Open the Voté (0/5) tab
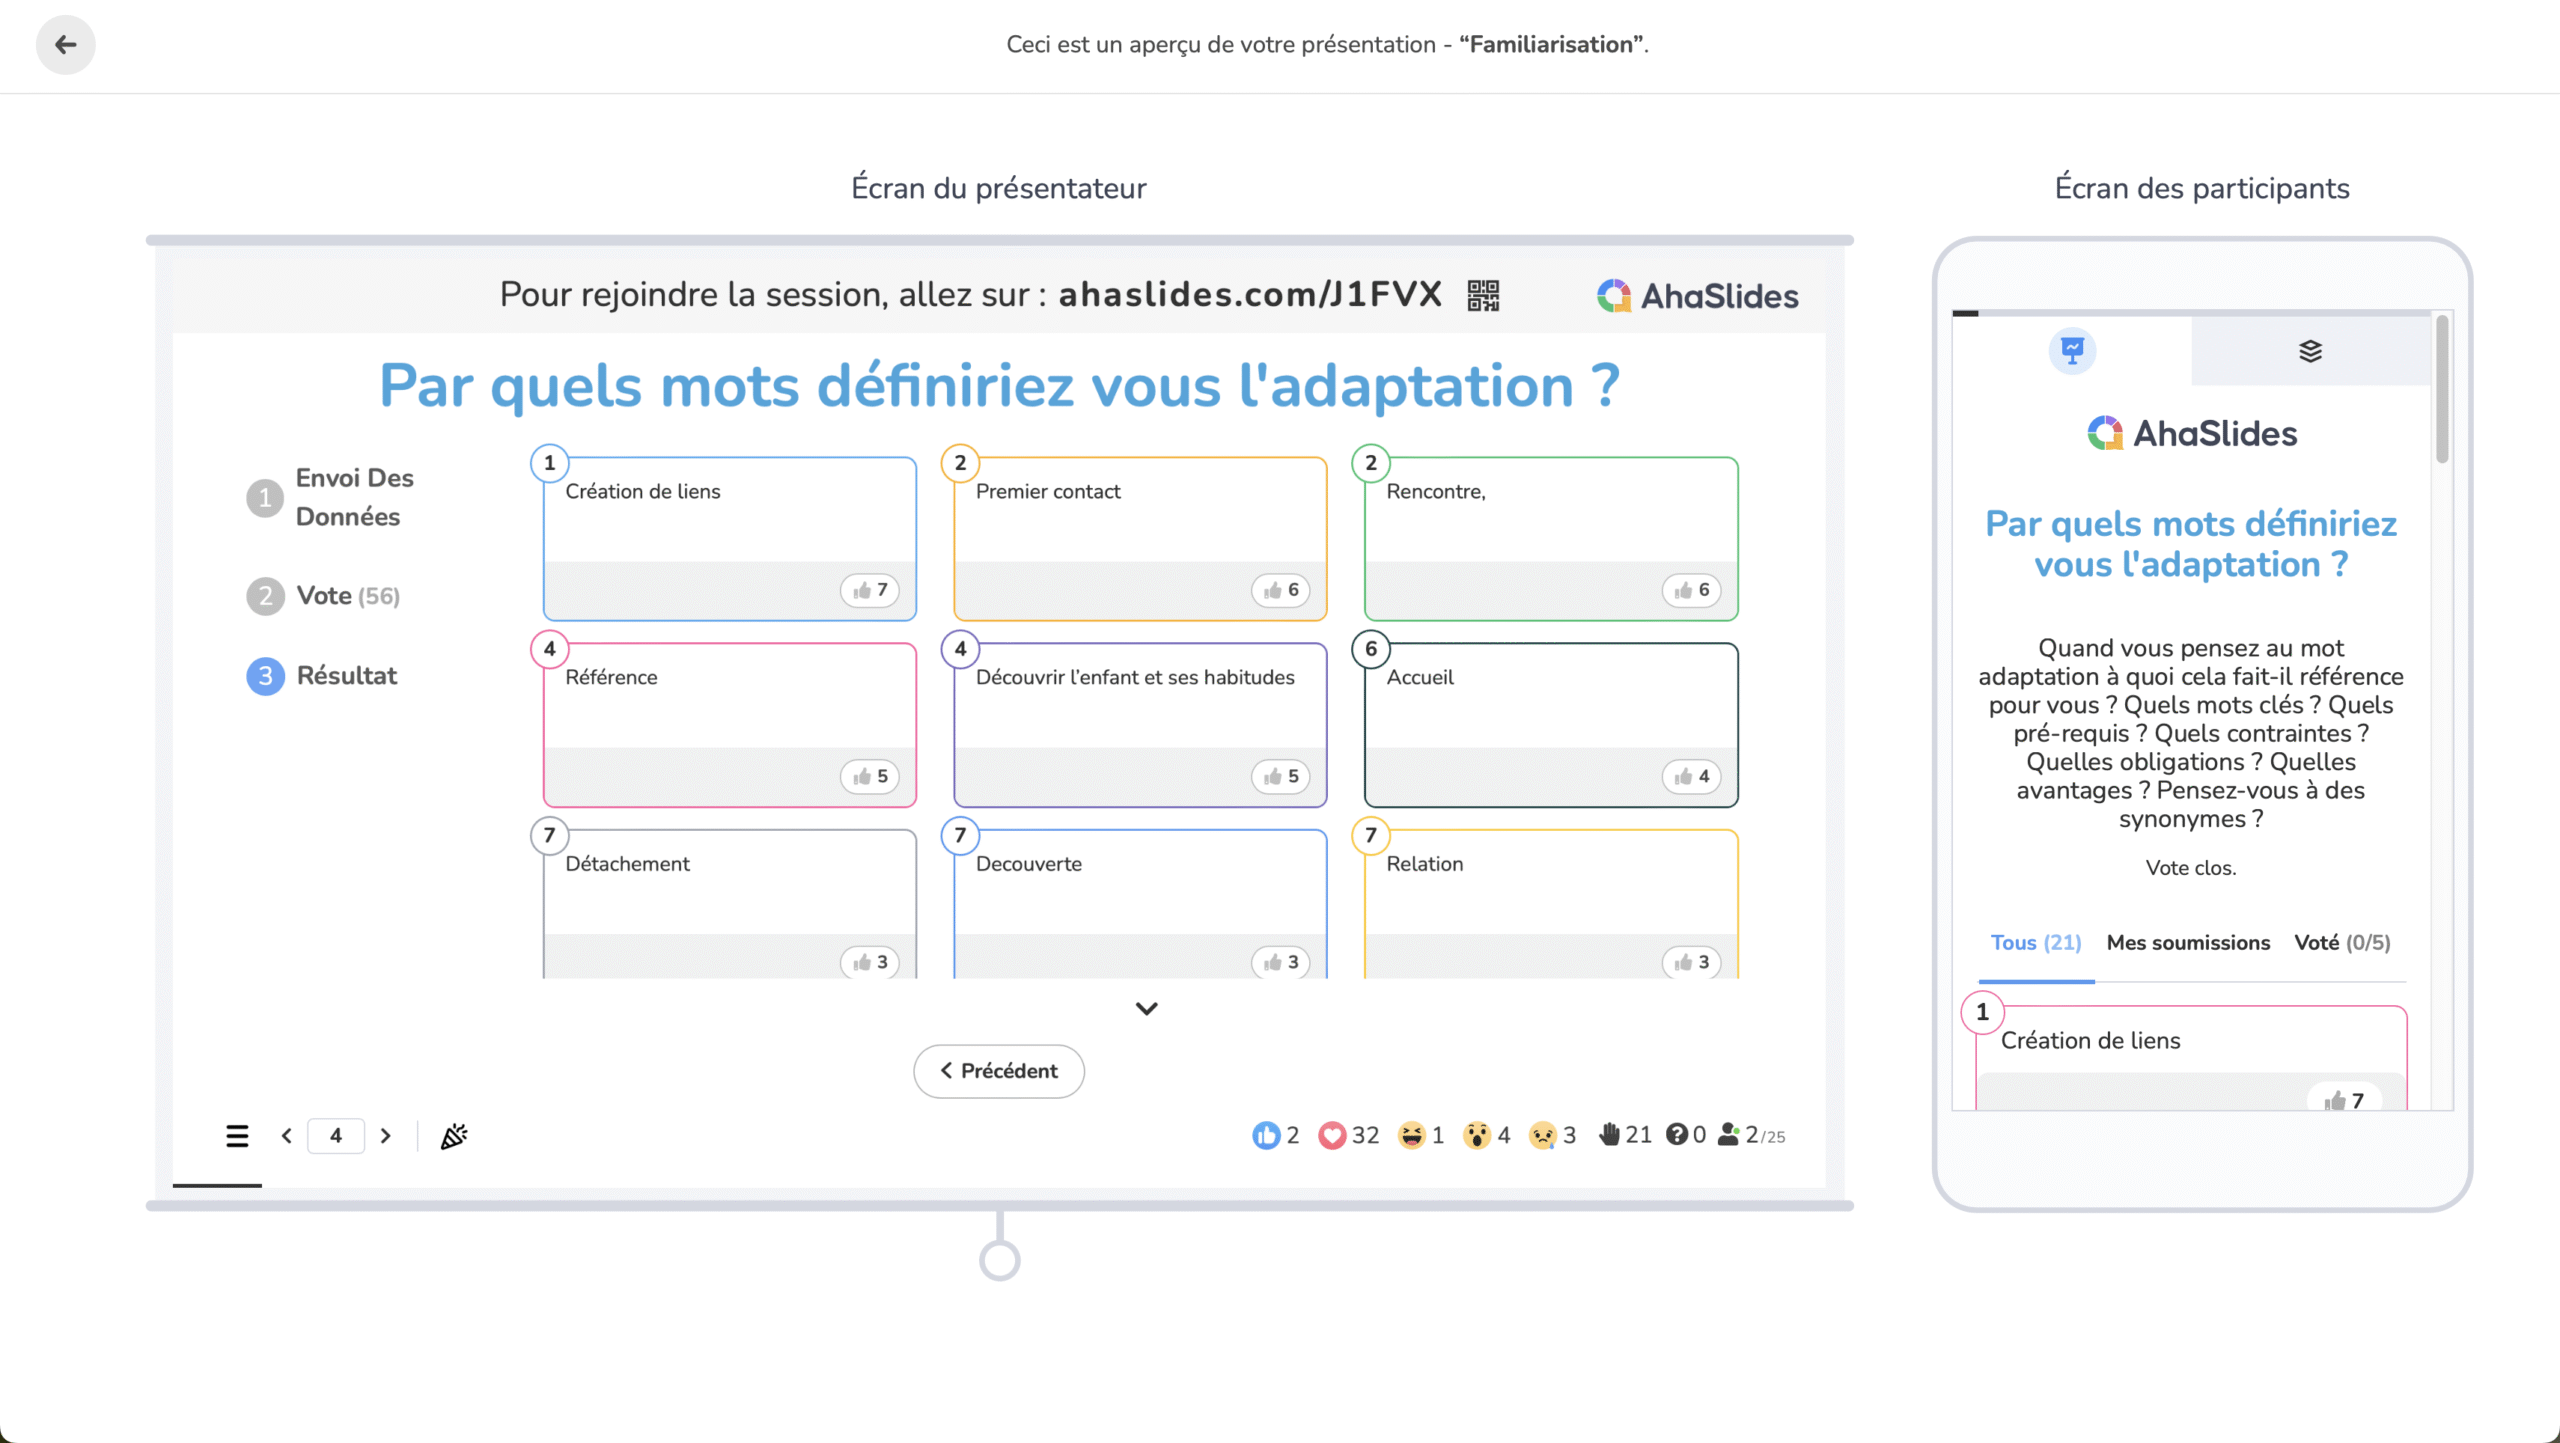This screenshot has height=1443, width=2560. pos(2342,943)
